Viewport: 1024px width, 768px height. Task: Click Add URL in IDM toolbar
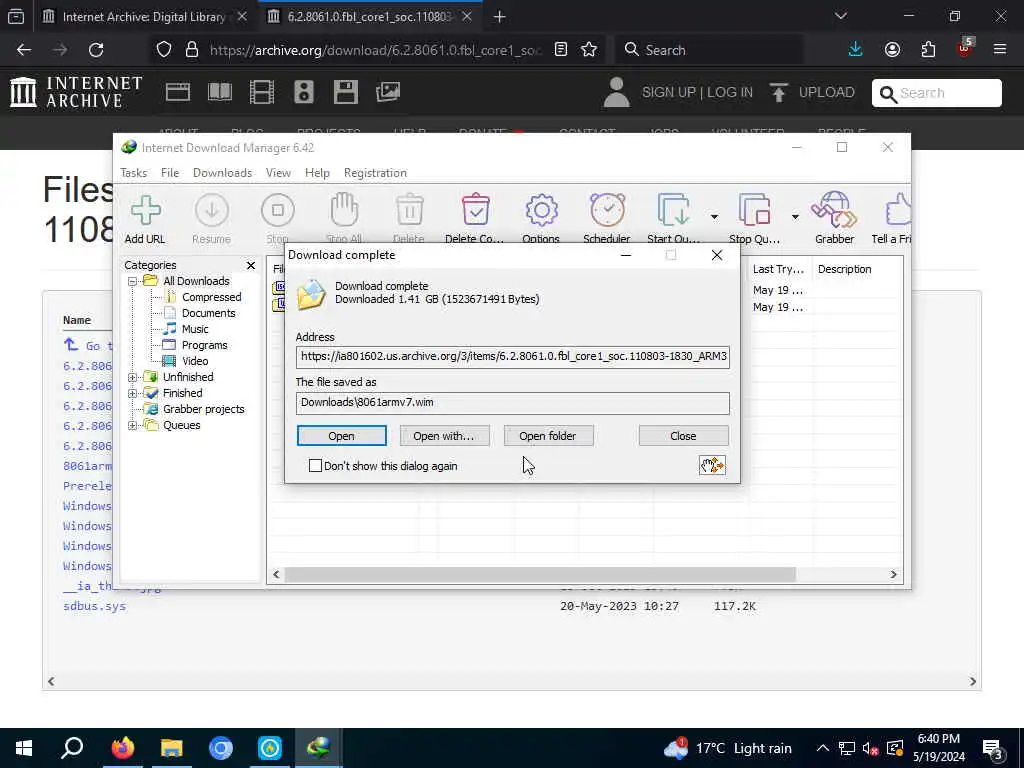tap(145, 219)
